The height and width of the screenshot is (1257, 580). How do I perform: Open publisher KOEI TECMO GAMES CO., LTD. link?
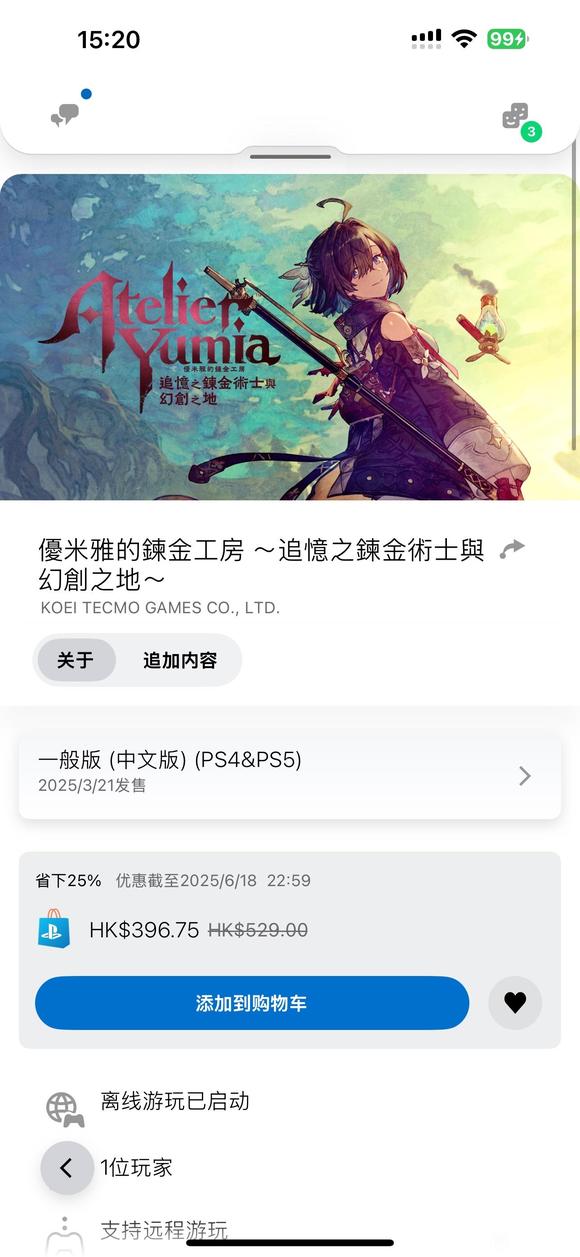[160, 607]
